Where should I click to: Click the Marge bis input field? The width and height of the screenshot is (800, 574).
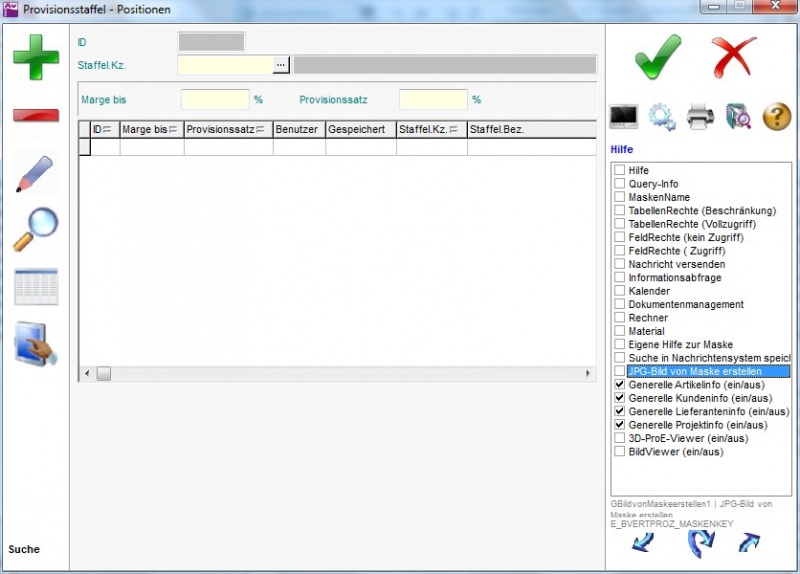click(x=215, y=100)
